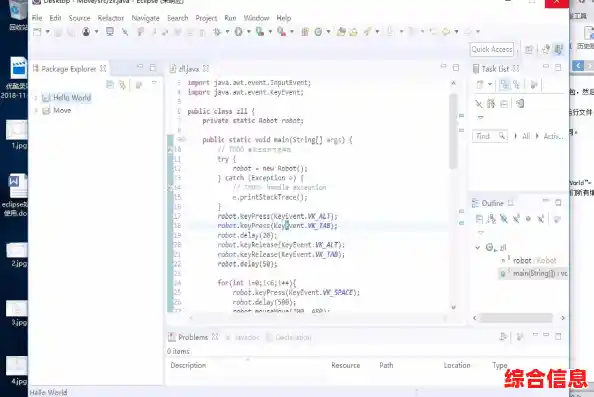The image size is (594, 397).
Task: Click the Outline horizontal scrollbar
Action: [x=516, y=318]
